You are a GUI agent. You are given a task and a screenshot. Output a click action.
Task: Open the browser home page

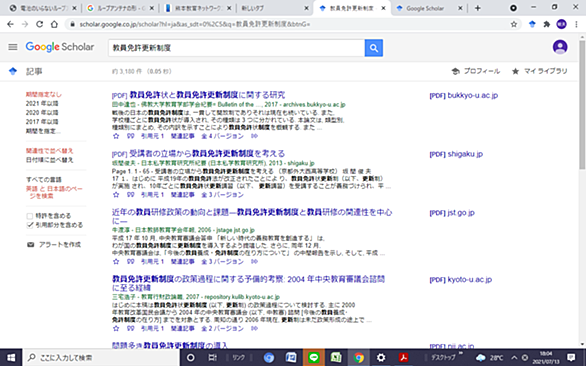pyautogui.click(x=54, y=24)
